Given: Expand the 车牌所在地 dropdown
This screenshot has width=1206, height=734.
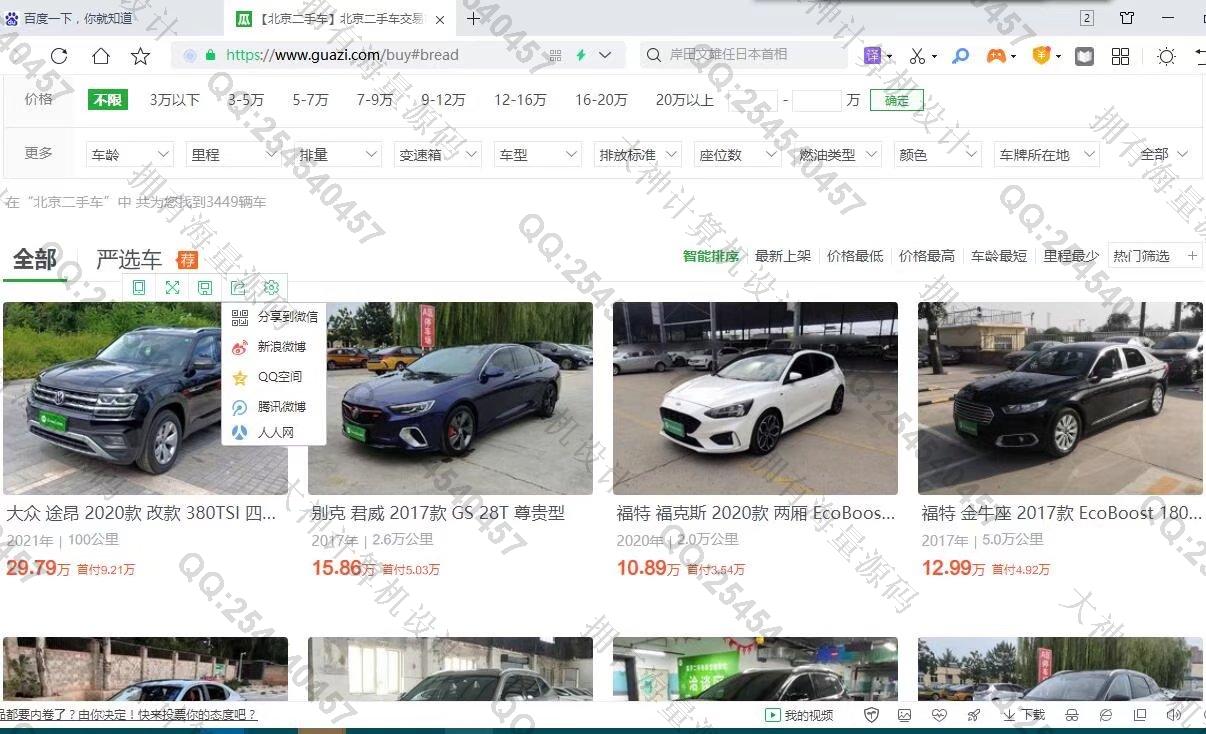Looking at the screenshot, I should (1046, 155).
